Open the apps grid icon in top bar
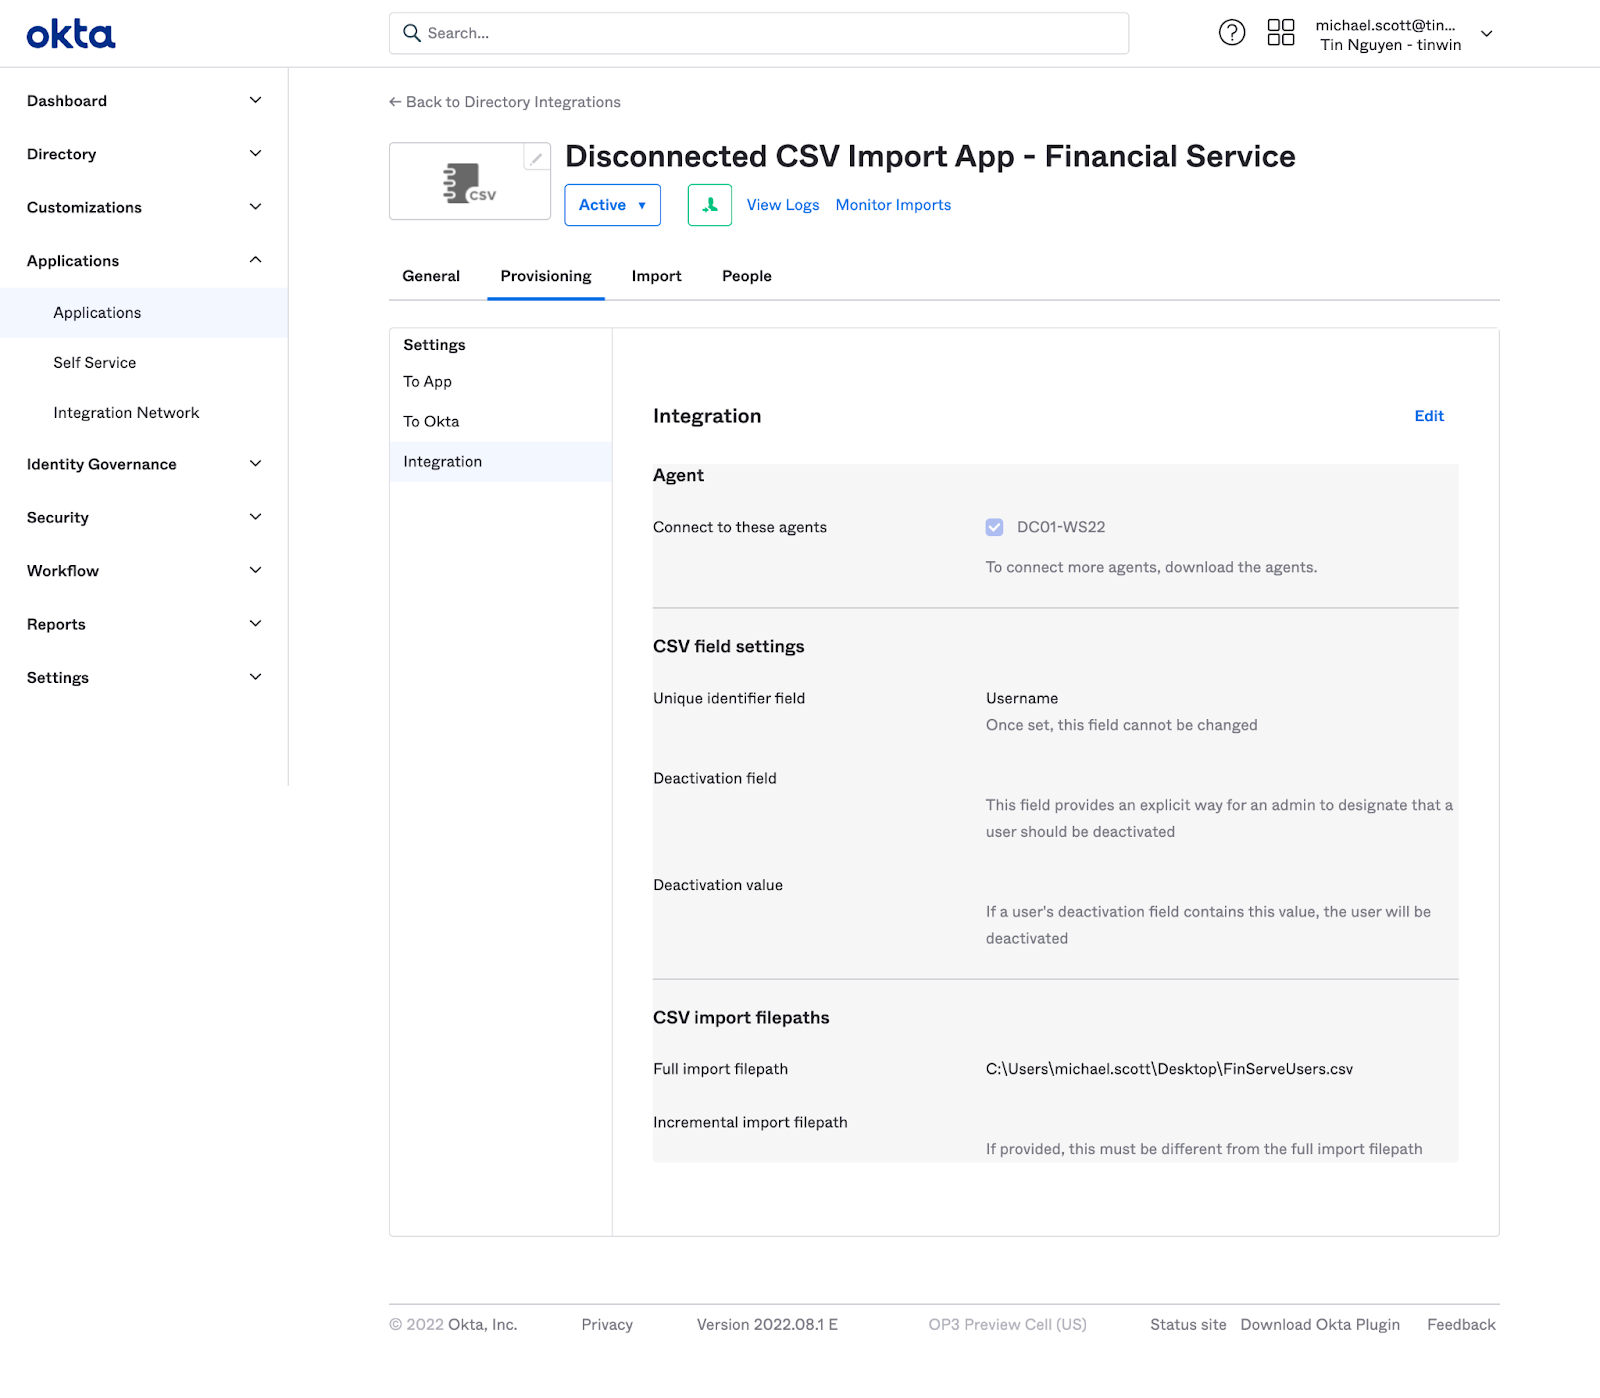Viewport: 1600px width, 1398px height. [x=1281, y=33]
